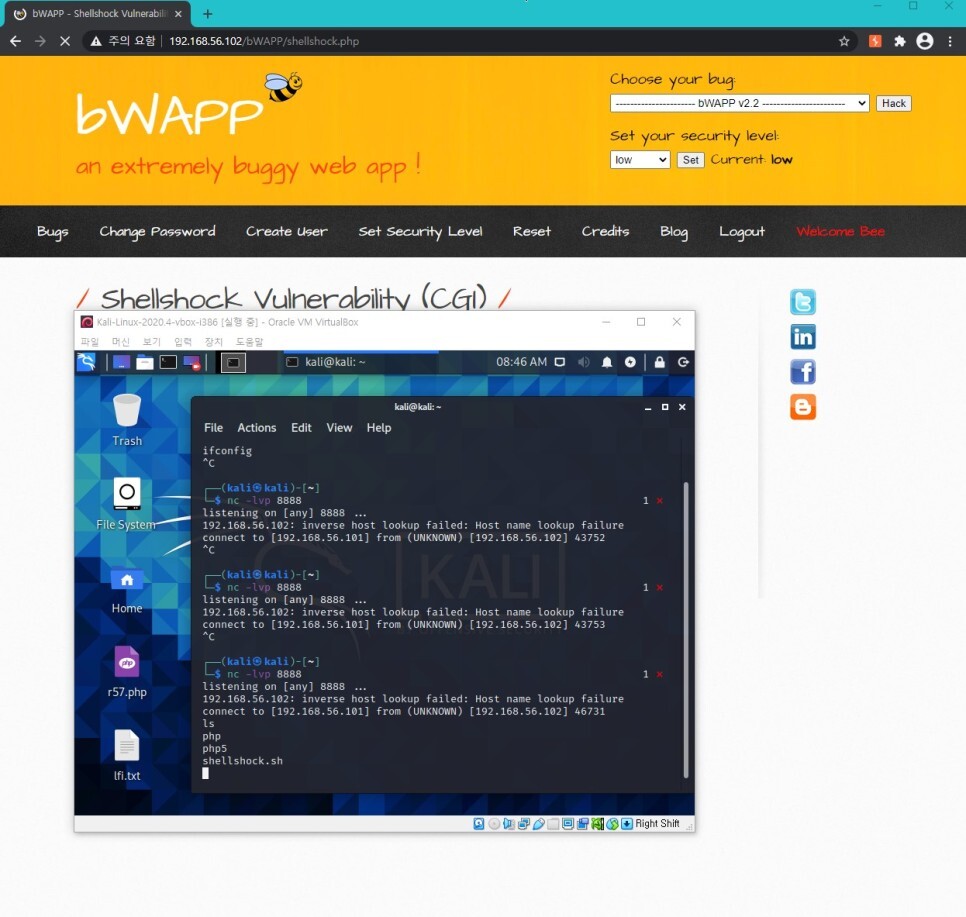Open VirtualBox 파일 menu
The width and height of the screenshot is (966, 917).
pyautogui.click(x=90, y=341)
